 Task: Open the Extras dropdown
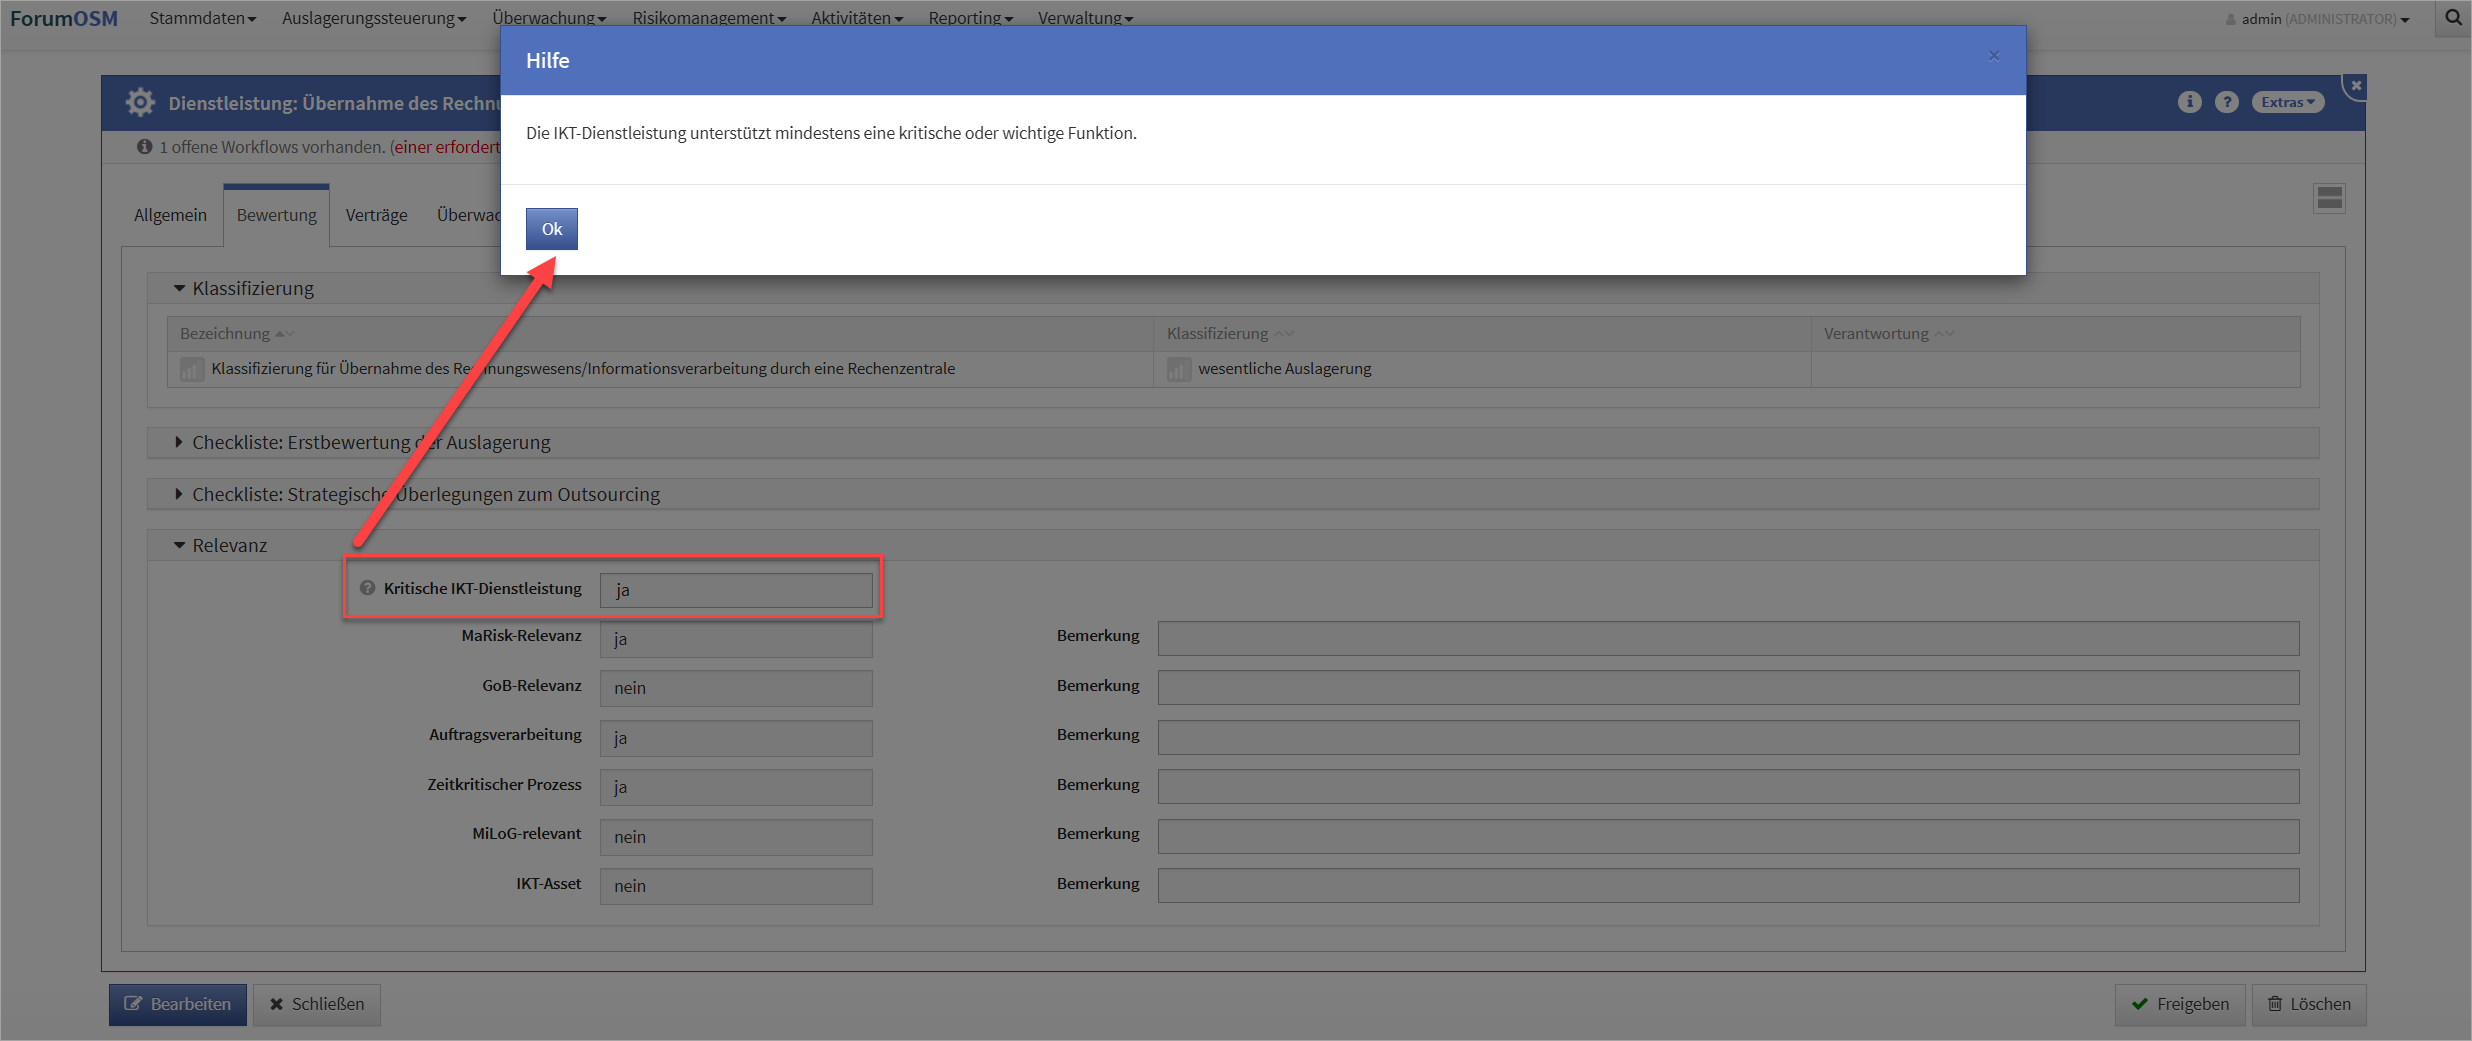coord(2287,102)
